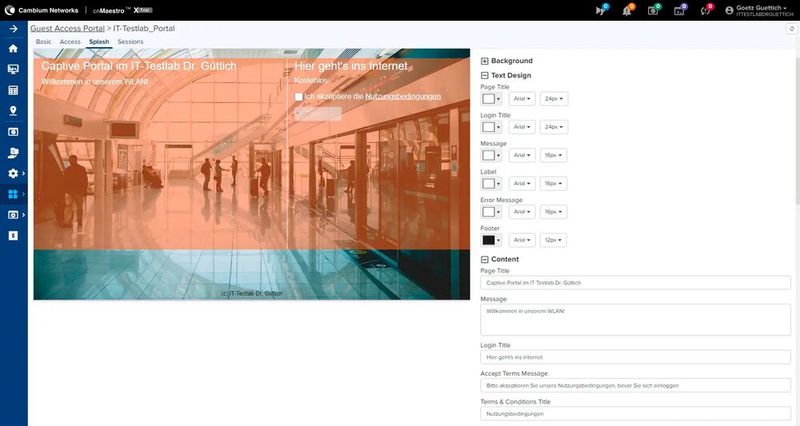Click the Cambium Networks logo

[41, 10]
